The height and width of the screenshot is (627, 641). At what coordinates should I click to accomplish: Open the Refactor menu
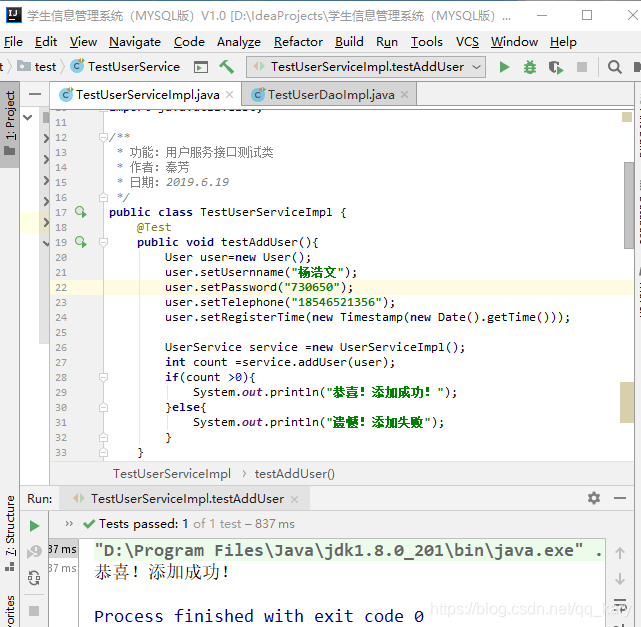pos(298,42)
